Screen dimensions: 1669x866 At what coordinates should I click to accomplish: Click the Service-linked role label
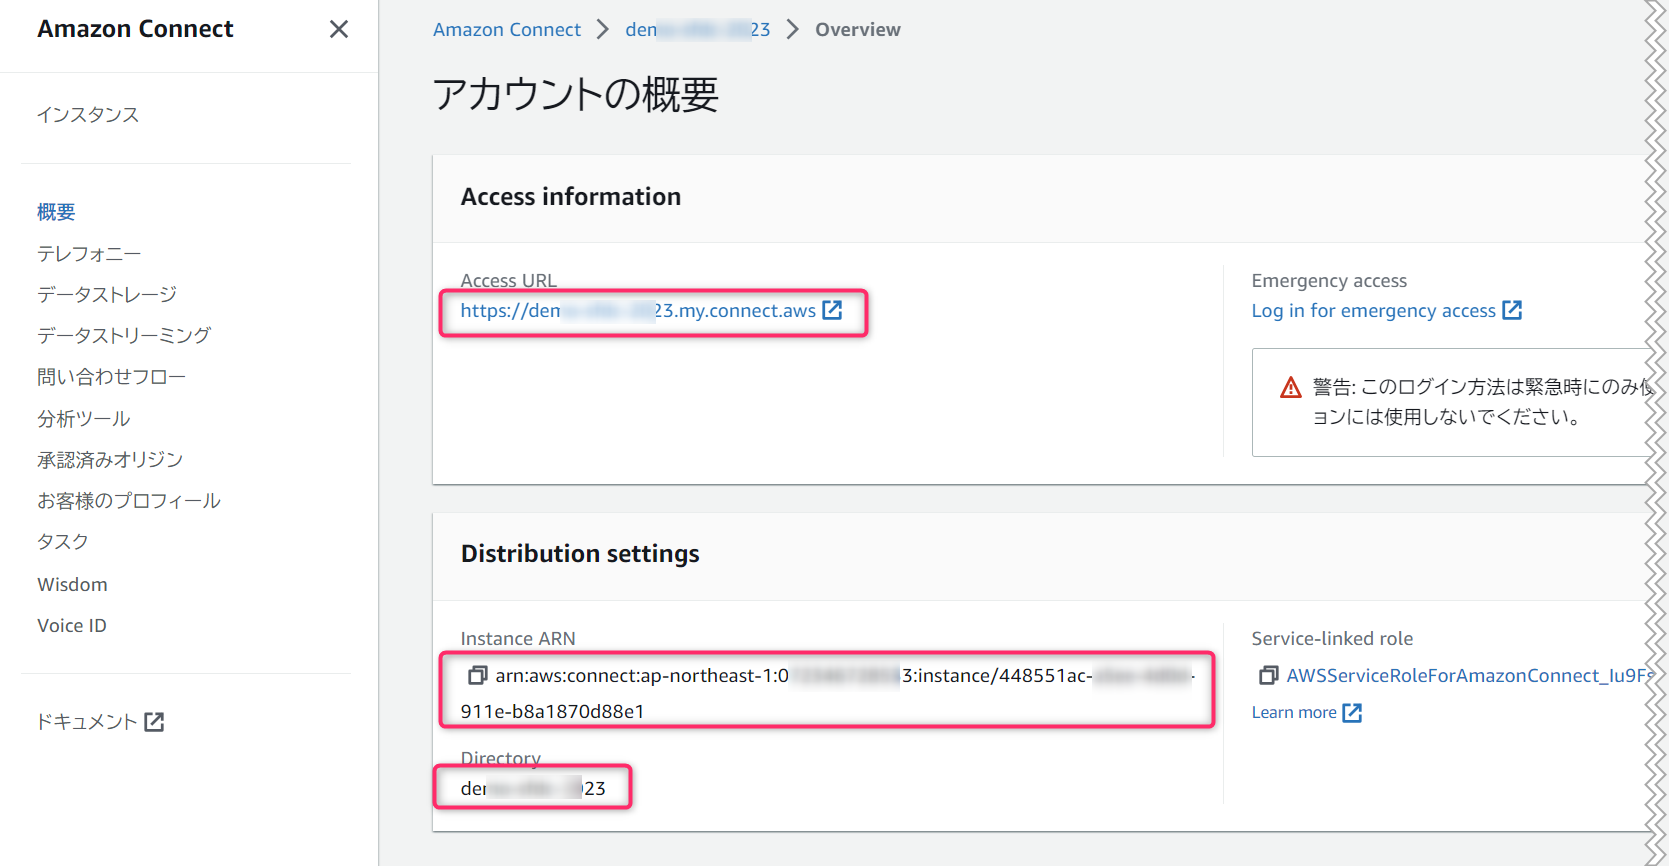(1332, 639)
